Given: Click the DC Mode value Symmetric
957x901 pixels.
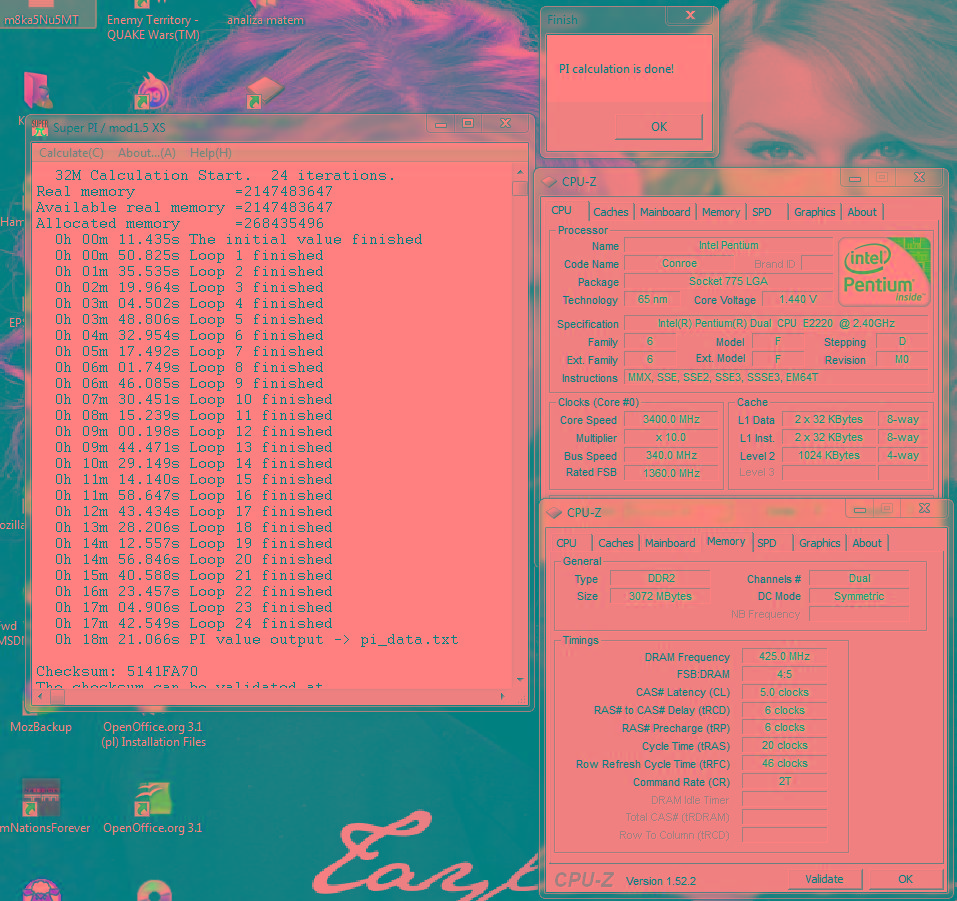Looking at the screenshot, I should 859,596.
